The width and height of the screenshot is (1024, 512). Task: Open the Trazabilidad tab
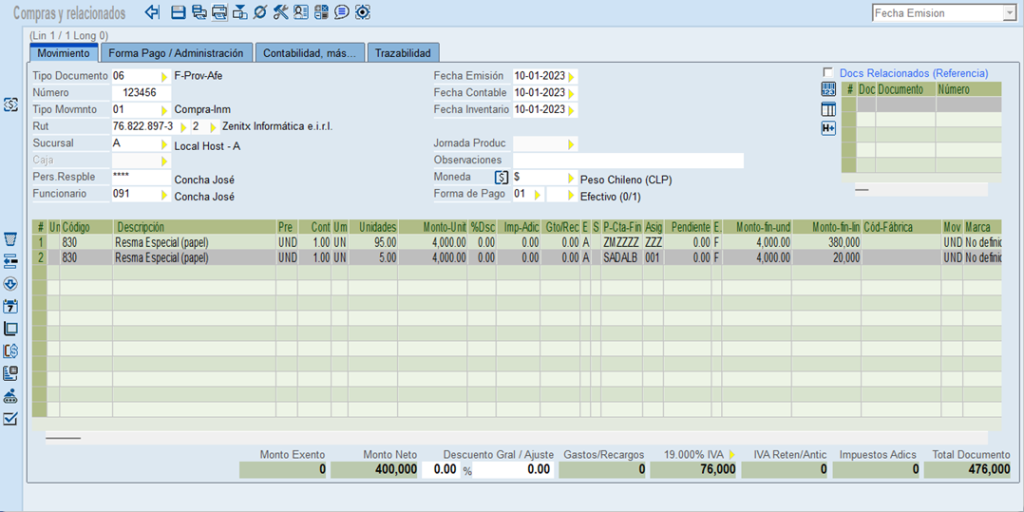[x=403, y=53]
